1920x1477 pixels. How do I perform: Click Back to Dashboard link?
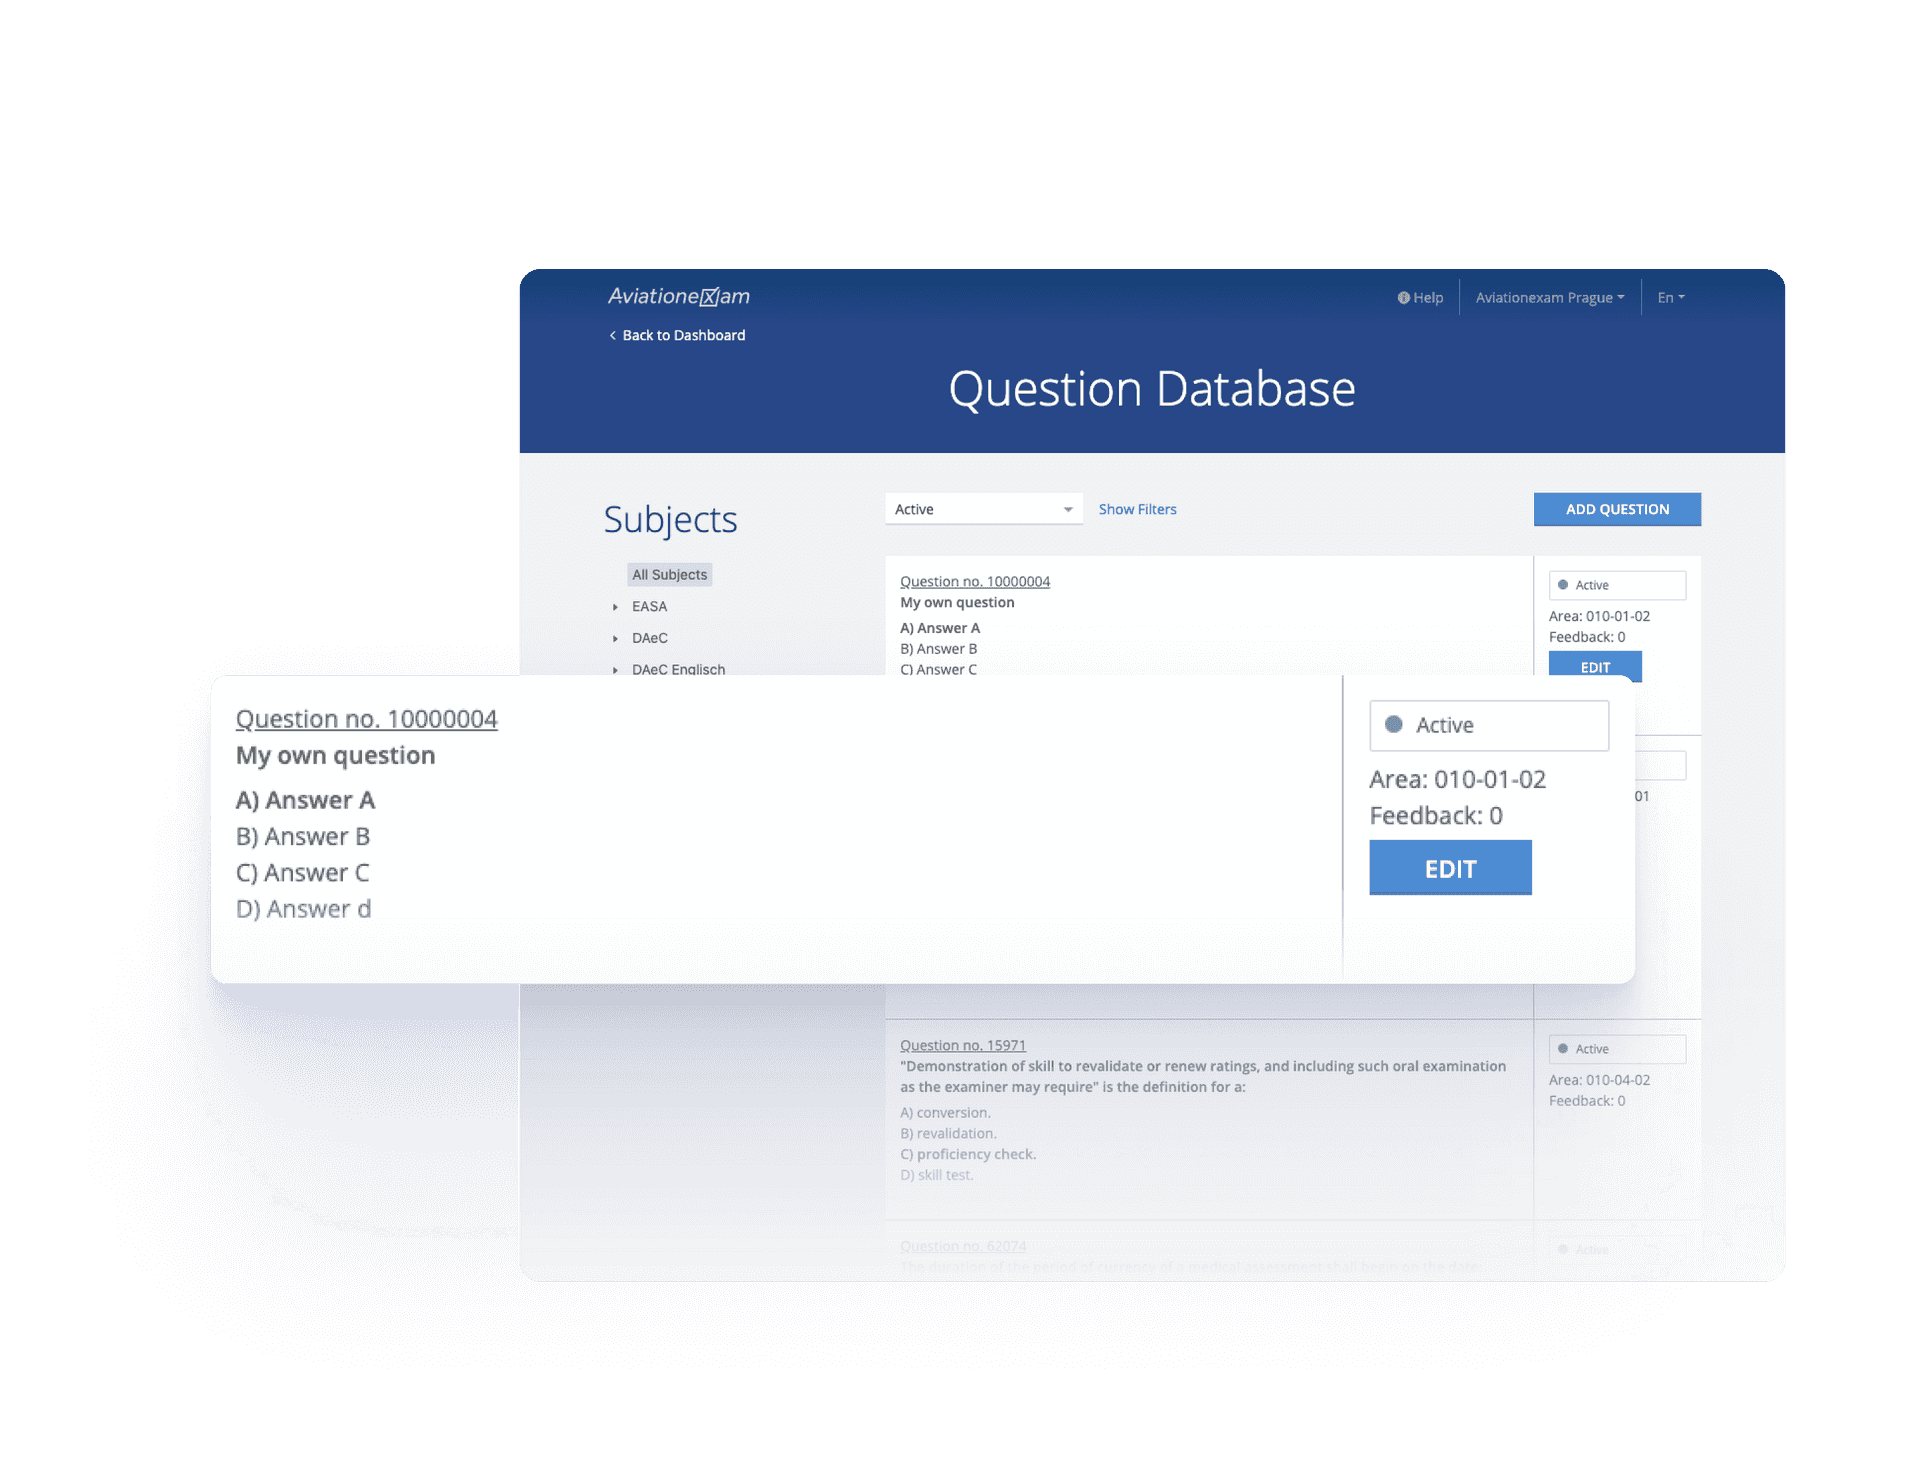click(679, 334)
